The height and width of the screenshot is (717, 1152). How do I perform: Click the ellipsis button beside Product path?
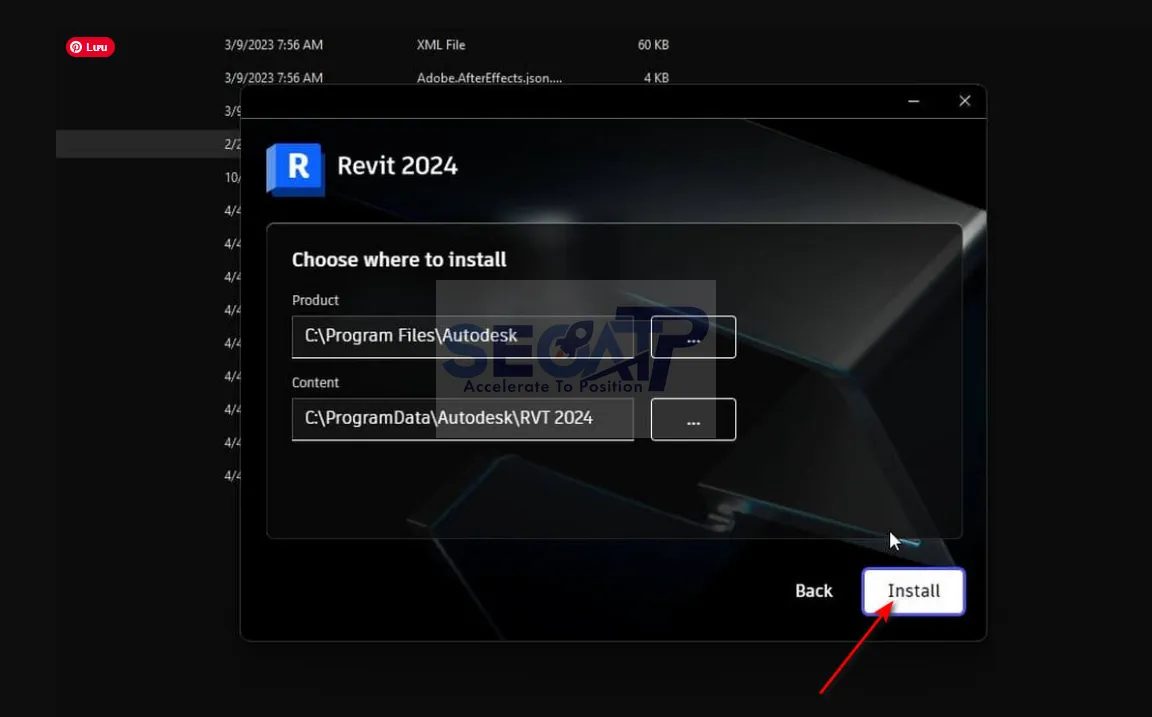point(693,337)
